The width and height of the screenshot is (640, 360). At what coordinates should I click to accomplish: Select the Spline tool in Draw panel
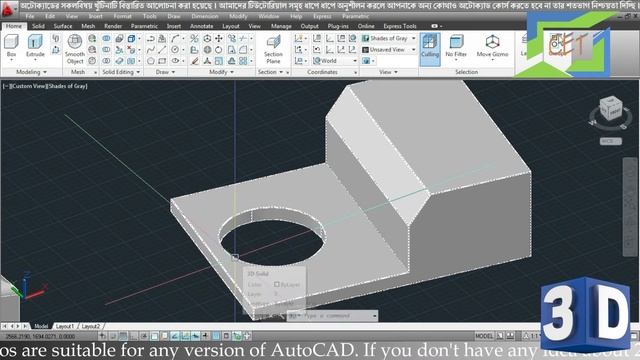[151, 50]
